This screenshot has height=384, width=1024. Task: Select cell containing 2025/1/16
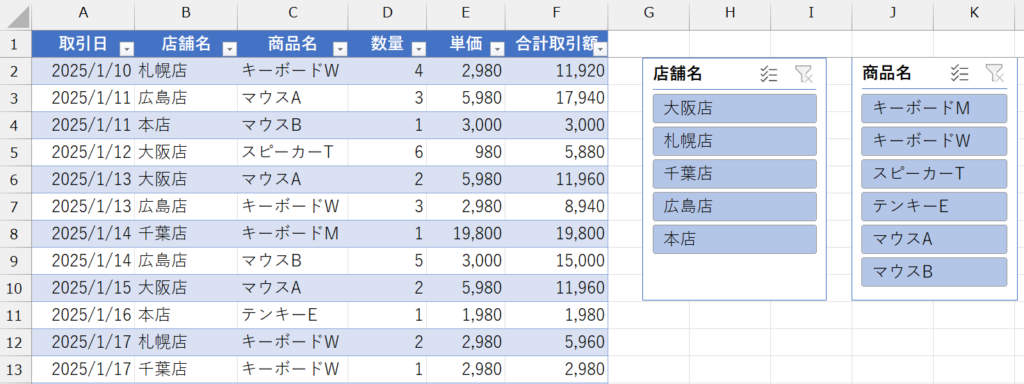coord(83,315)
